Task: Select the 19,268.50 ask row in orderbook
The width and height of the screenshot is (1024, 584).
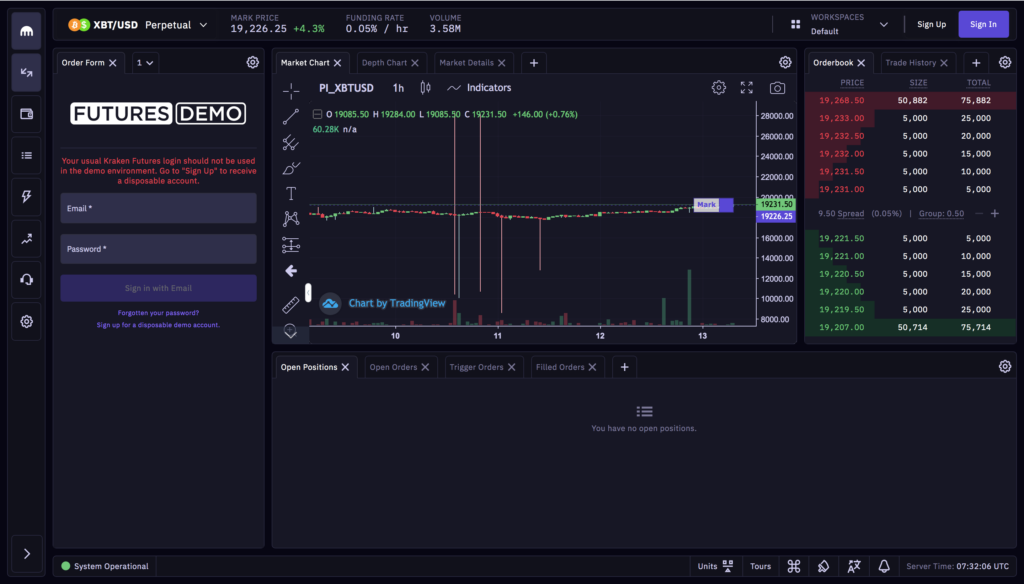Action: 910,101
